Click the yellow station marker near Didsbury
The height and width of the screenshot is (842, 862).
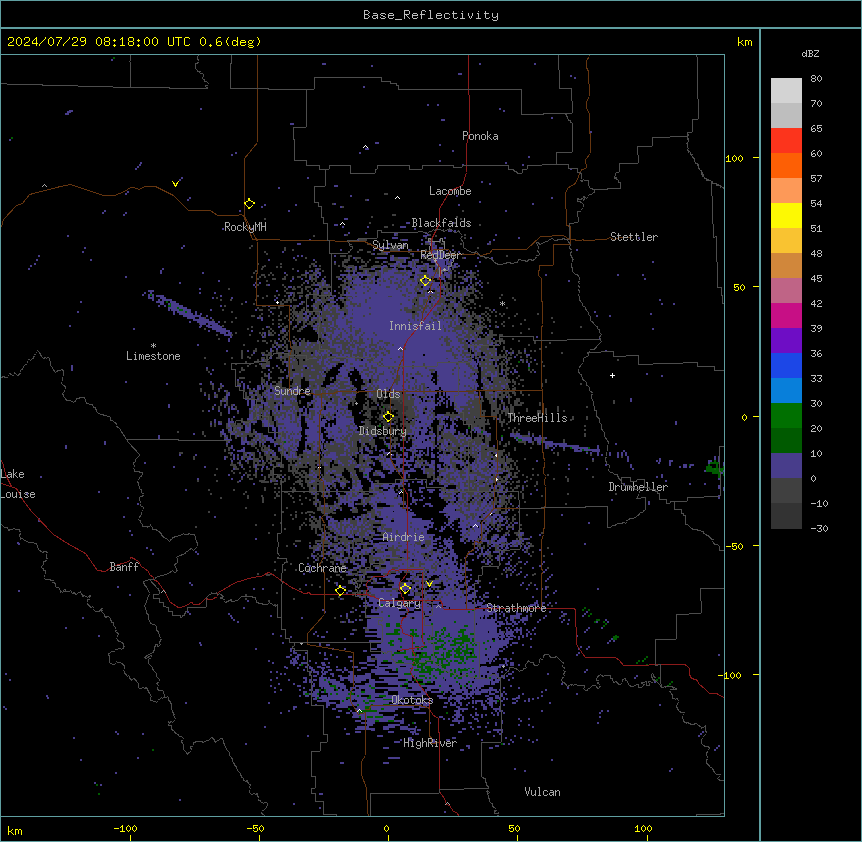coord(388,417)
